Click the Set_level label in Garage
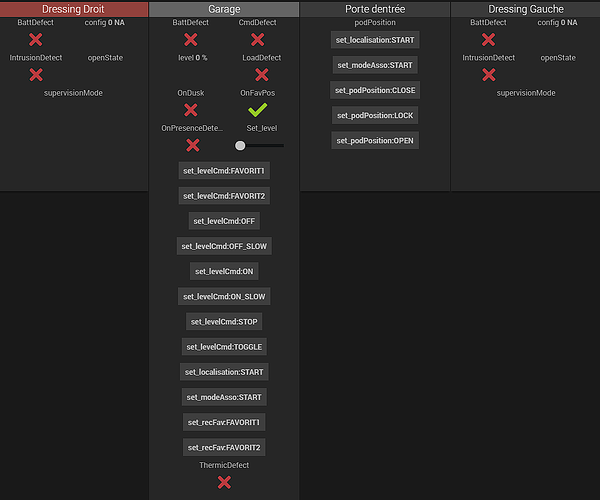600x500 pixels. click(262, 128)
